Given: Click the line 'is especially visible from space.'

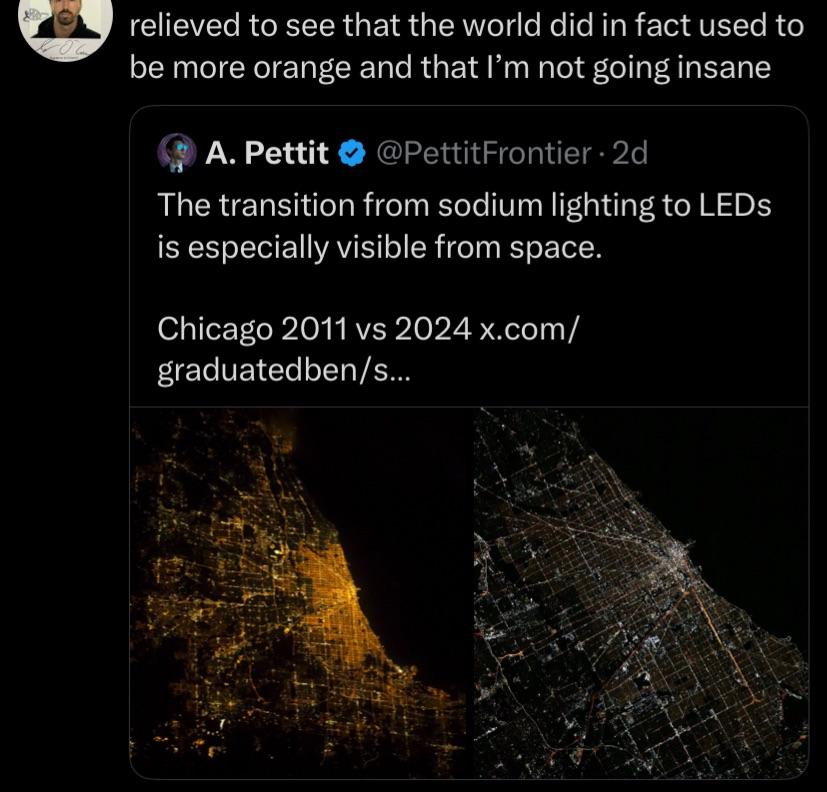Looking at the screenshot, I should [x=380, y=245].
